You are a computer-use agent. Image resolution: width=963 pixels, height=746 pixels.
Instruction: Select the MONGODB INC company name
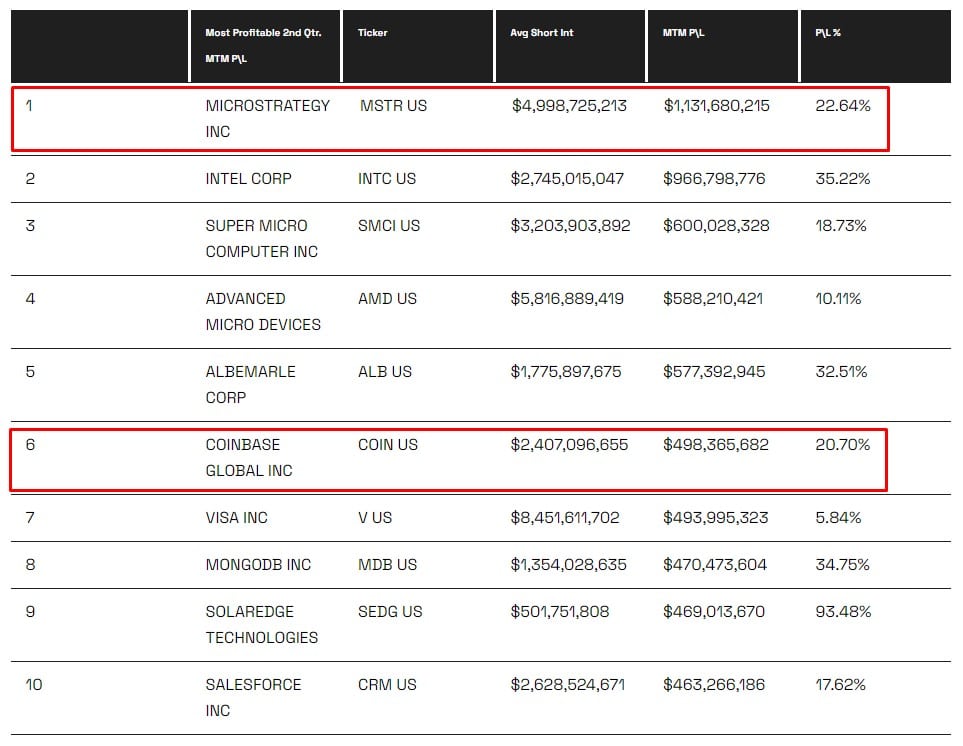click(258, 565)
